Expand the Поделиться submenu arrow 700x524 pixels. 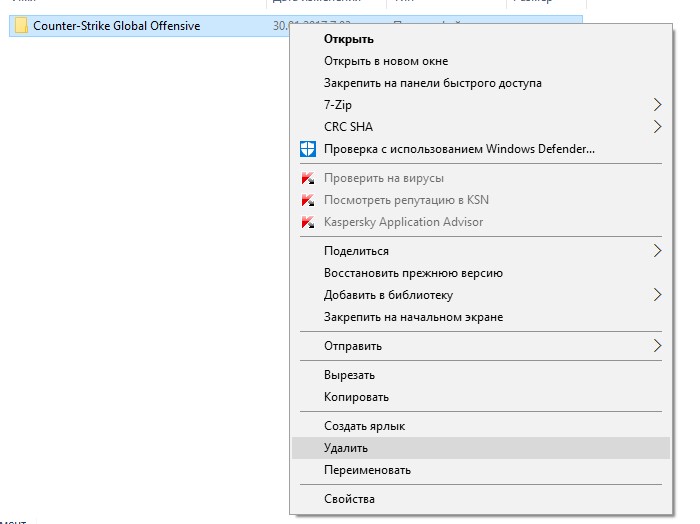click(x=657, y=251)
